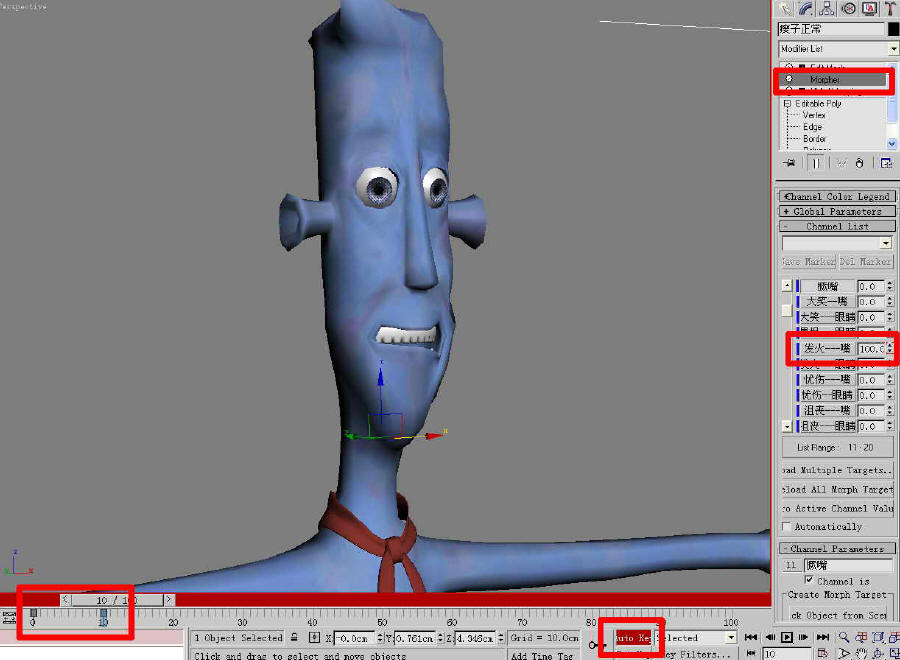Toggle Morpher modifier lightbulb
Viewport: 900px width, 660px height.
[x=789, y=79]
